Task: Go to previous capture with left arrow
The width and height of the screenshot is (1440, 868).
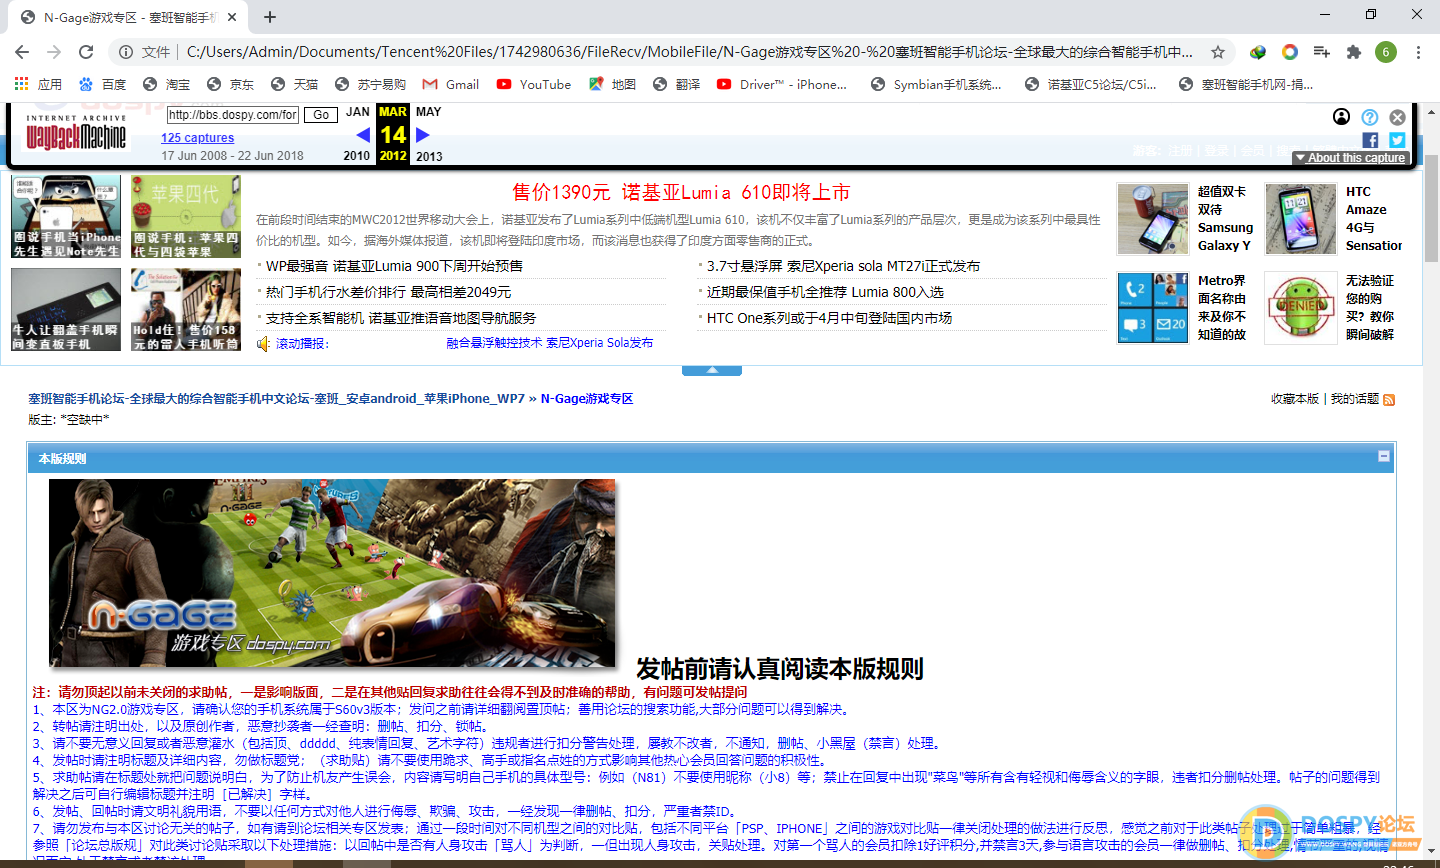Action: click(x=362, y=134)
